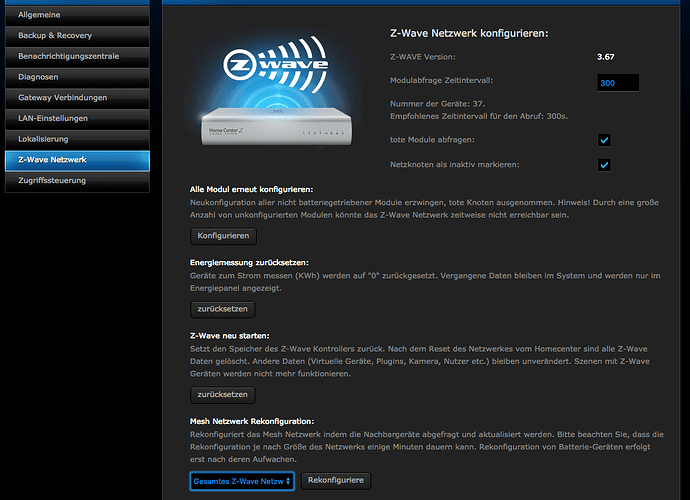
Task: Open the 'Gesamtes Z-Wave Netzw' dropdown
Action: tap(242, 481)
